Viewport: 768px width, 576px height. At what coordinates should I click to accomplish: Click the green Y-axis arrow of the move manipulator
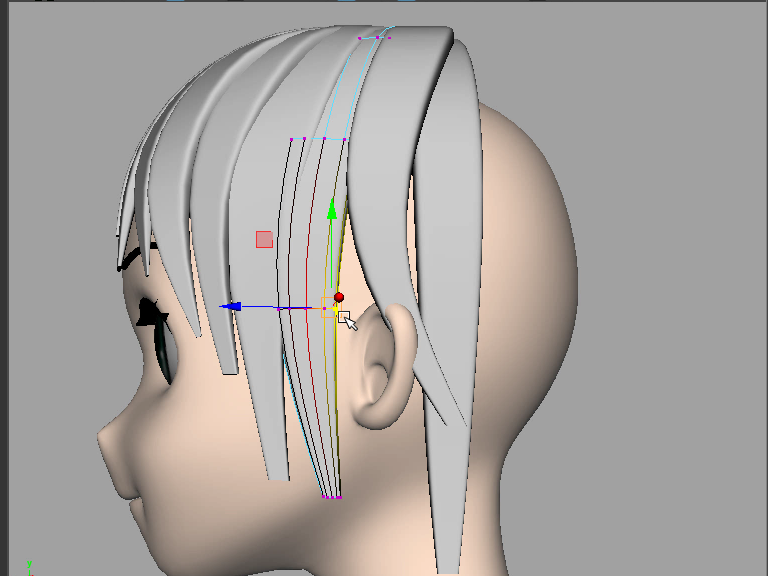[x=332, y=210]
